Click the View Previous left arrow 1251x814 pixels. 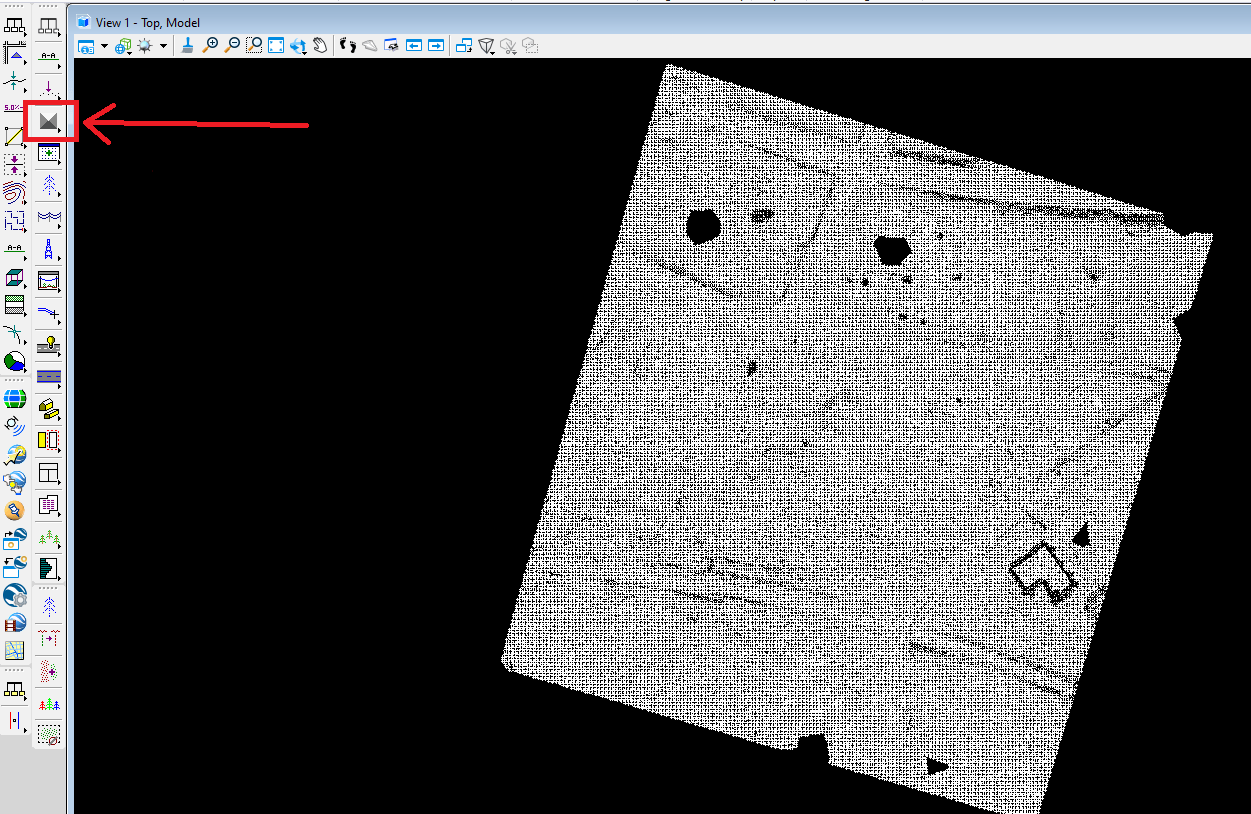click(413, 45)
